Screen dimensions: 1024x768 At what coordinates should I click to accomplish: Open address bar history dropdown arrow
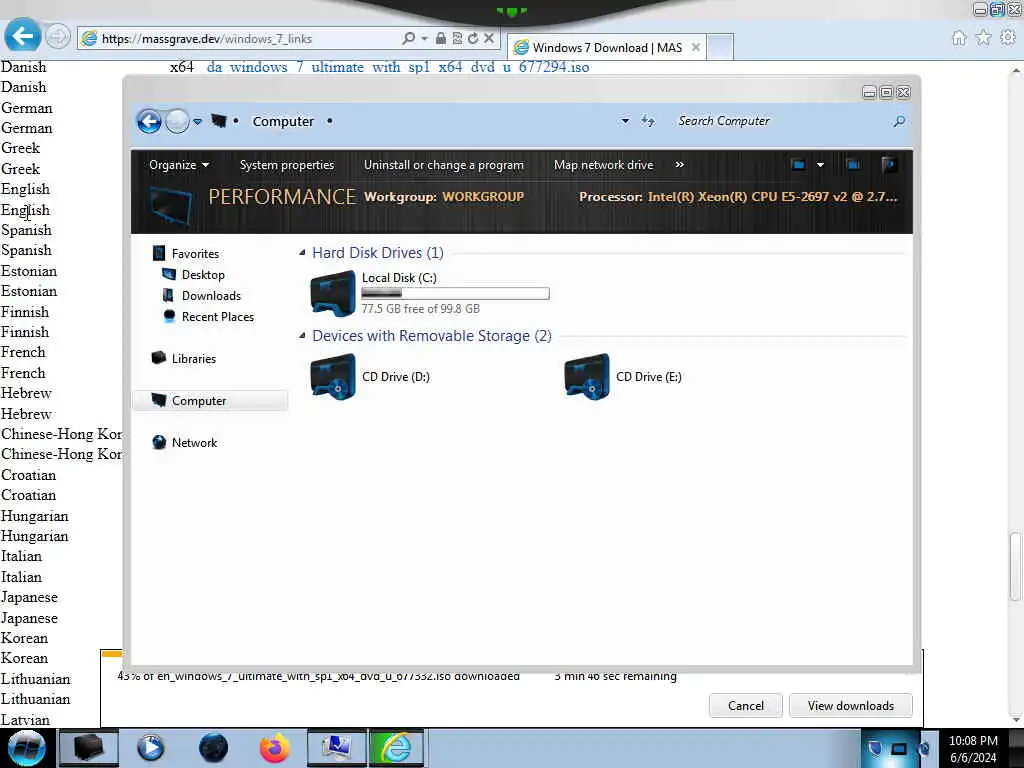coord(625,121)
